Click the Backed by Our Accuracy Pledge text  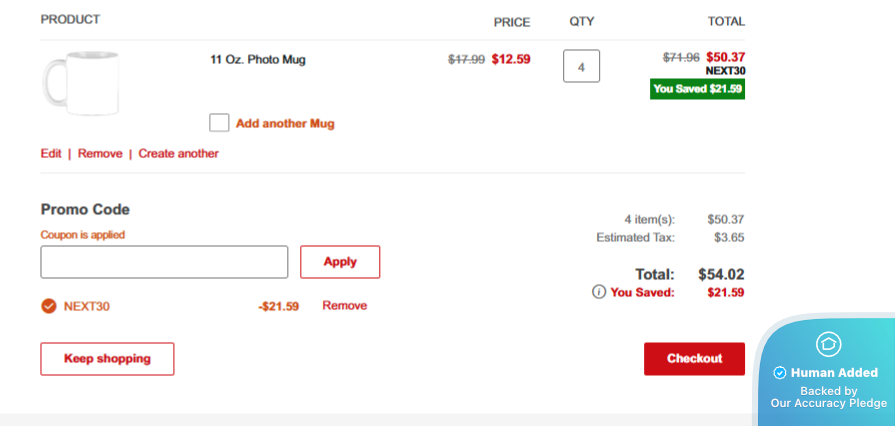pos(828,397)
